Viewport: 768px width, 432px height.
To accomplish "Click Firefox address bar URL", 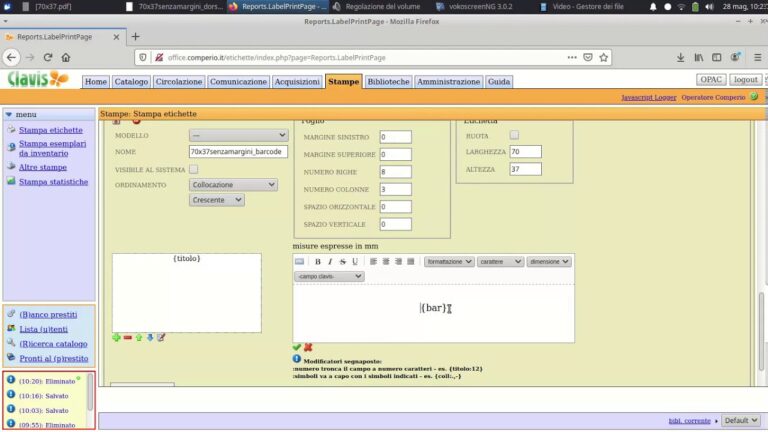I will click(x=277, y=58).
